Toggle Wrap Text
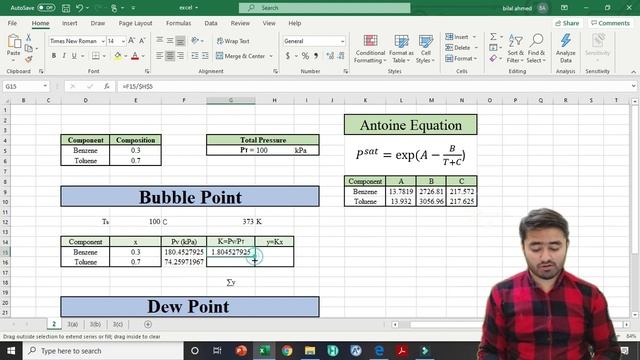The width and height of the screenshot is (640, 360). coord(233,41)
